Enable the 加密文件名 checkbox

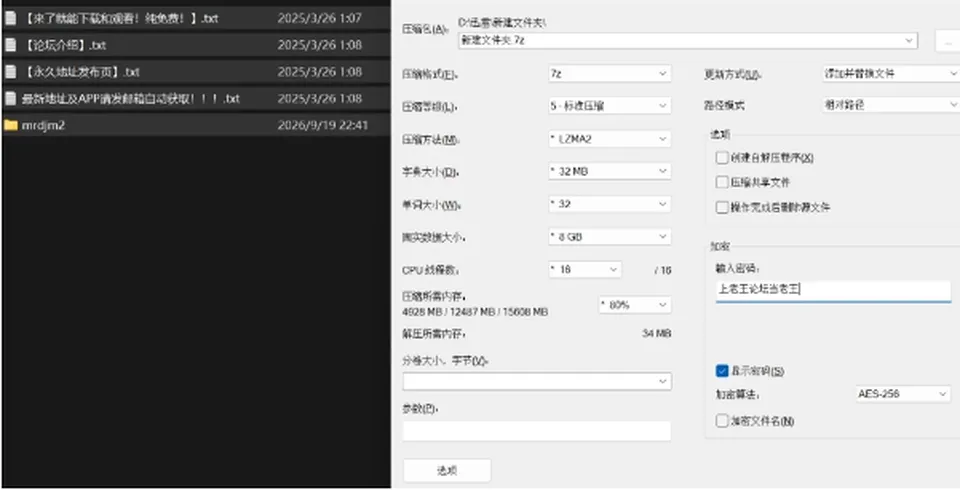pos(722,421)
